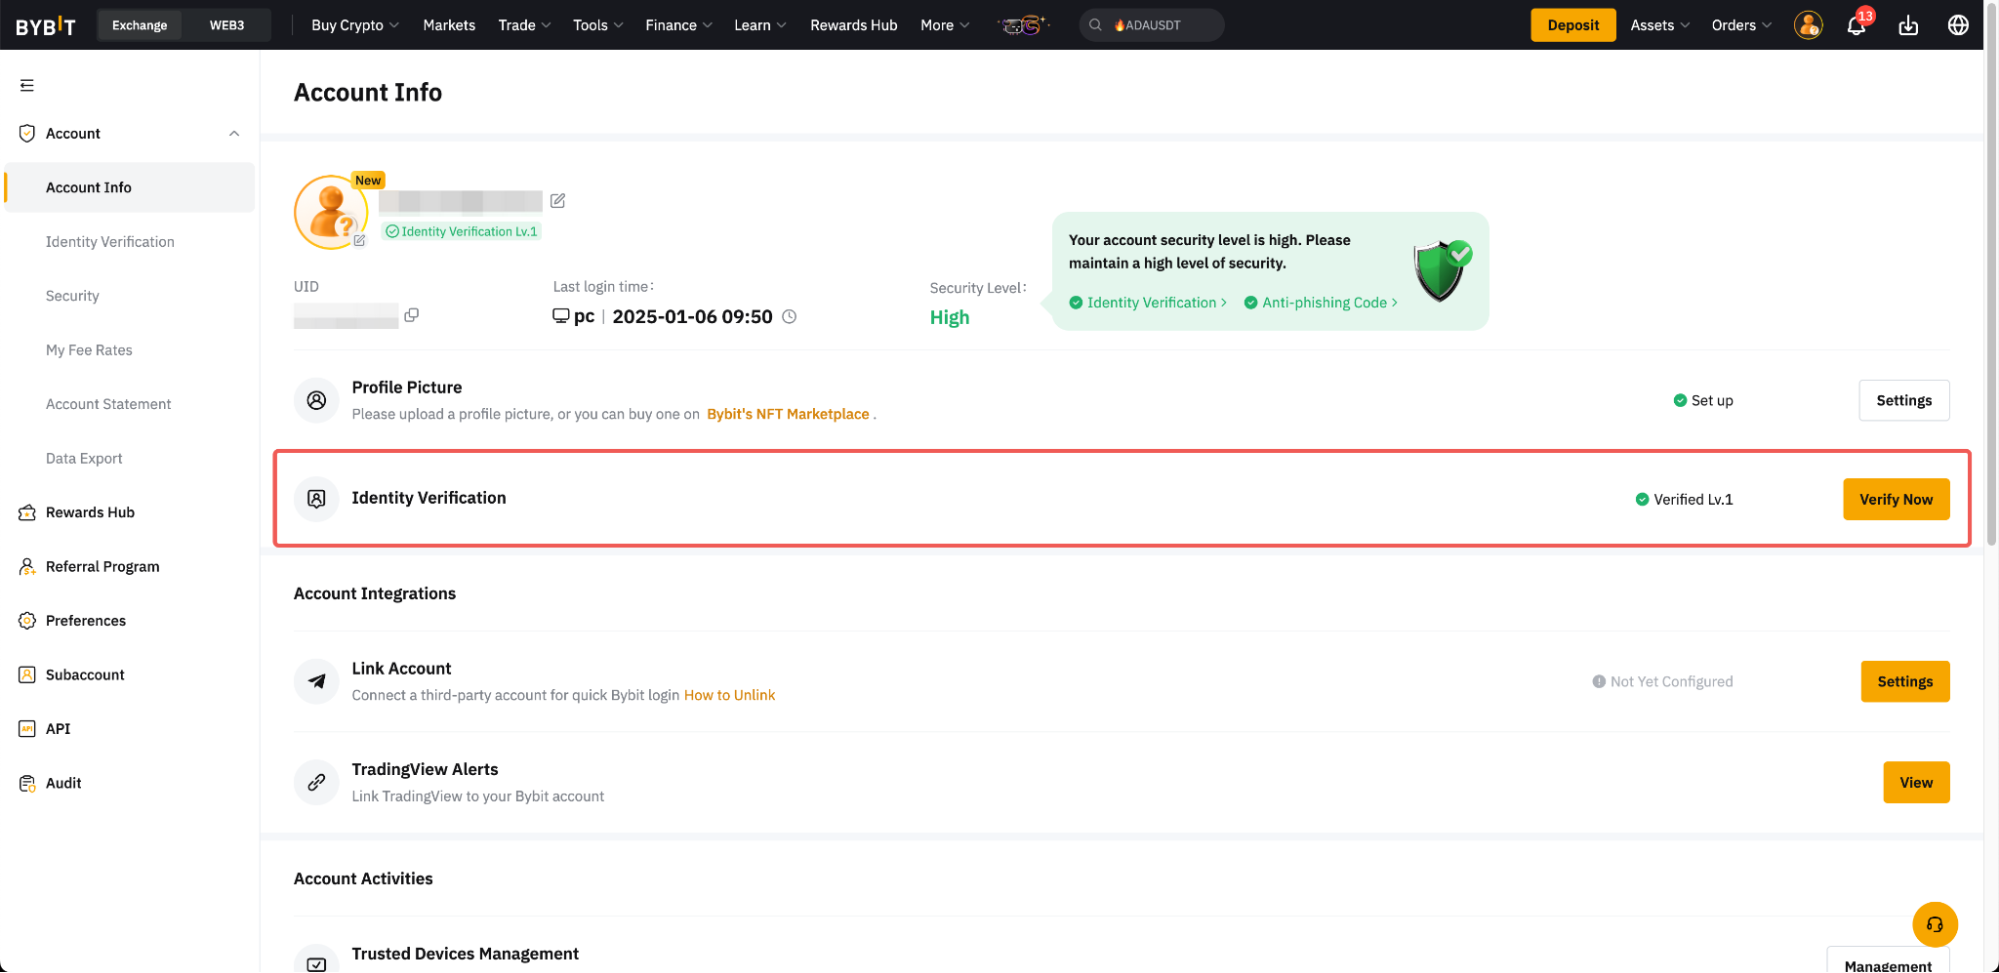The width and height of the screenshot is (1999, 973).
Task: Switch to the WEB3 toggle
Action: pyautogui.click(x=226, y=25)
